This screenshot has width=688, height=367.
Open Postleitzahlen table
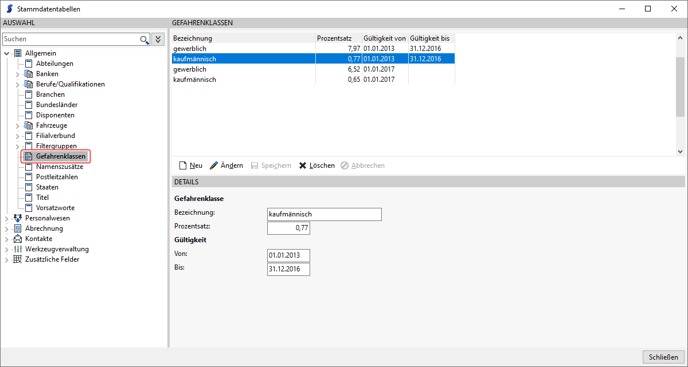click(57, 177)
